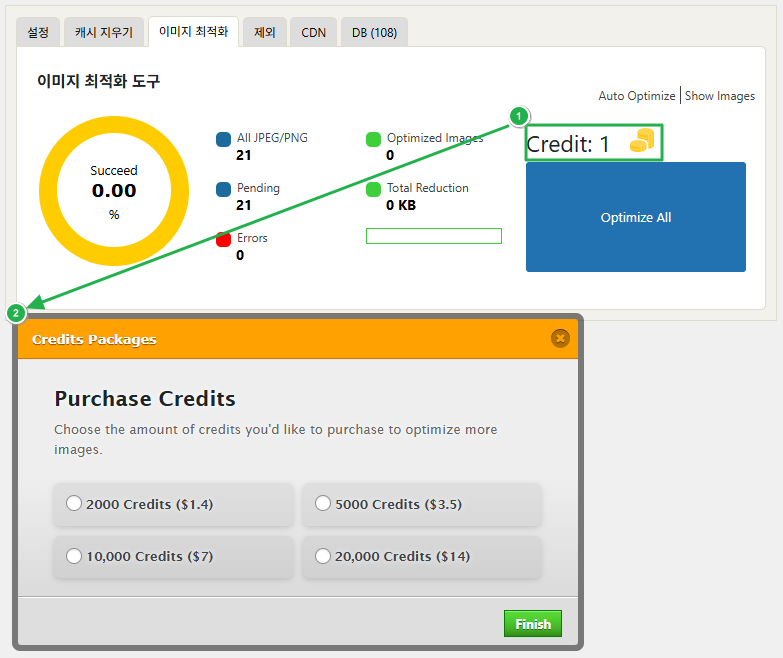Click the gold coins credit icon
The width and height of the screenshot is (783, 658).
(641, 143)
